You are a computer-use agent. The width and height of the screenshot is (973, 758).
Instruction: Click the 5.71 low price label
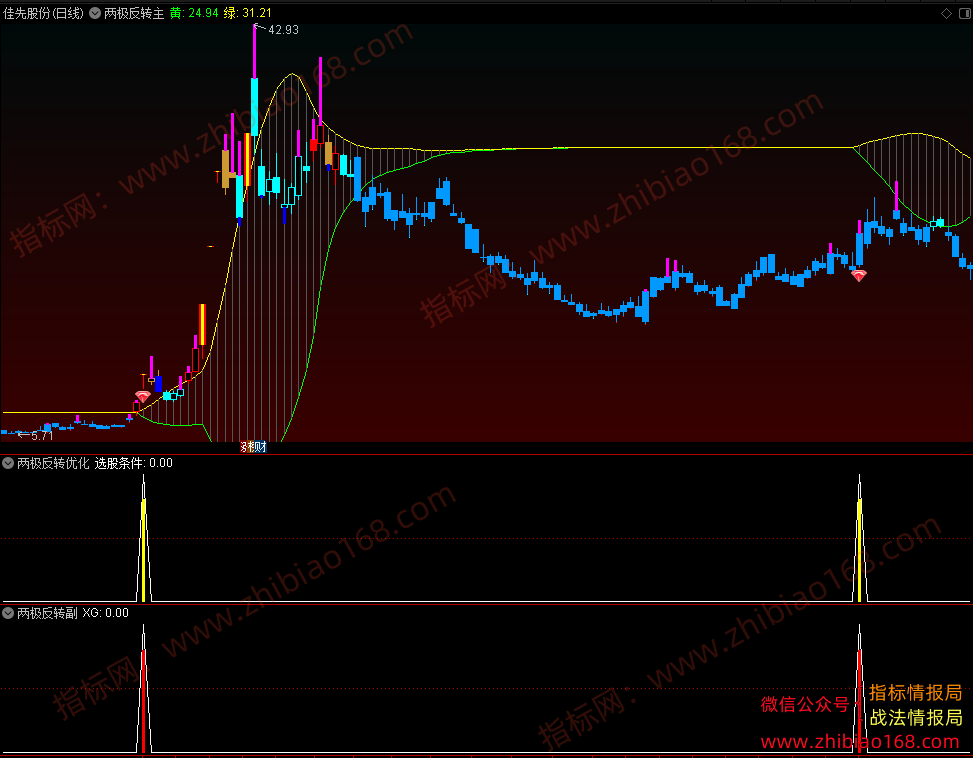(42, 436)
